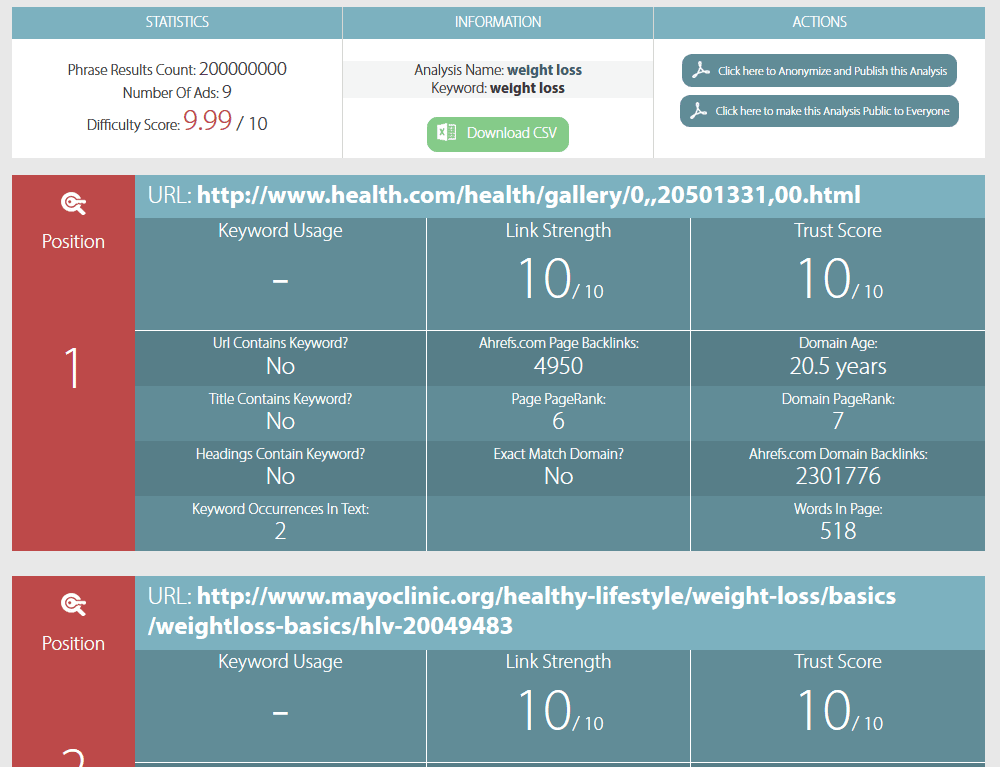
Task: Click the Domain Age 20.5 years cell
Action: 838,358
